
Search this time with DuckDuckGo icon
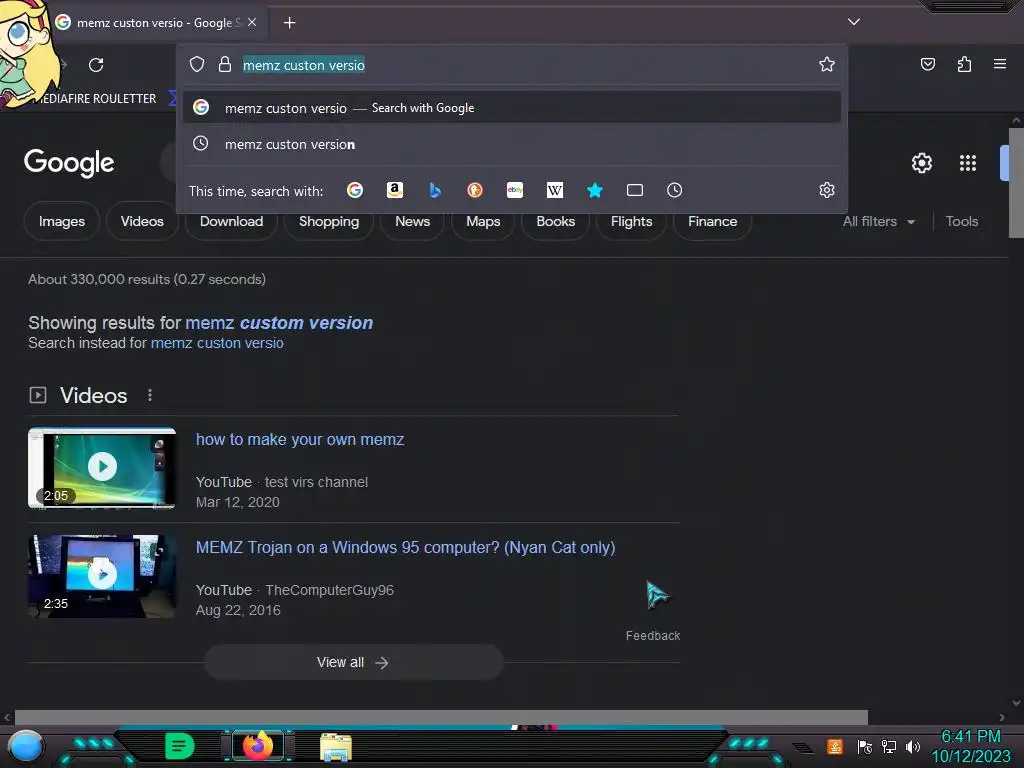(x=475, y=190)
